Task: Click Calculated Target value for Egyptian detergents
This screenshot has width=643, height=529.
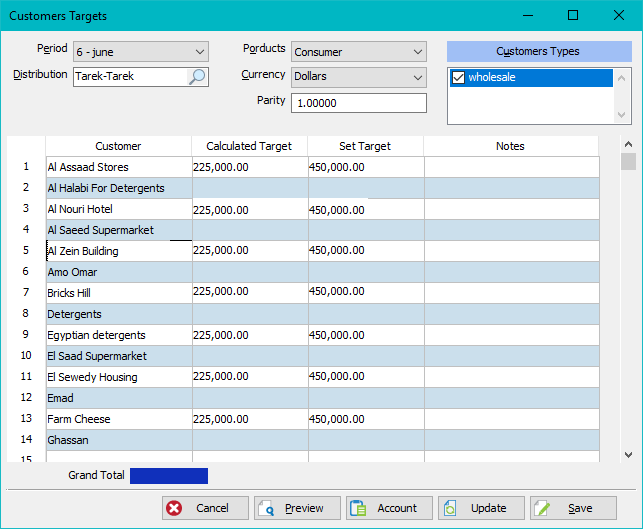Action: 250,335
